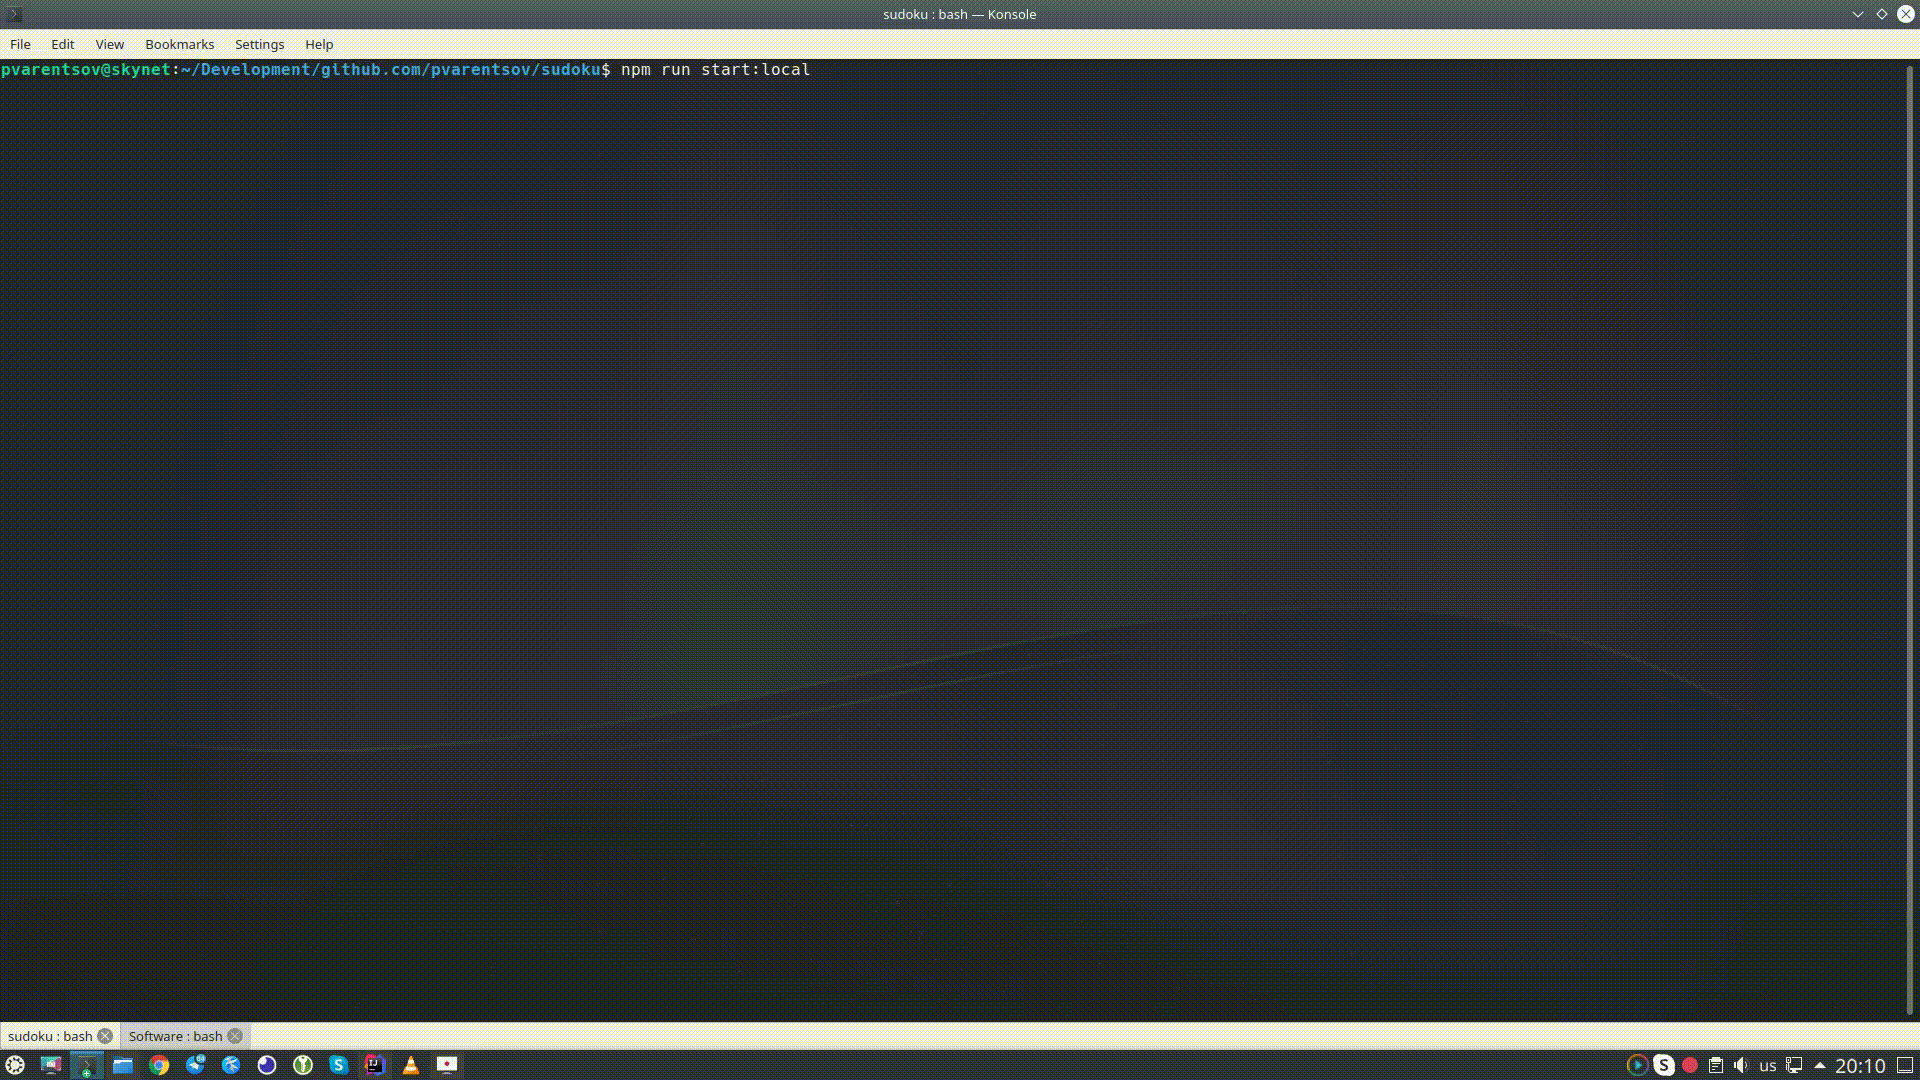Toggle the us keyboard layout indicator

point(1768,1065)
